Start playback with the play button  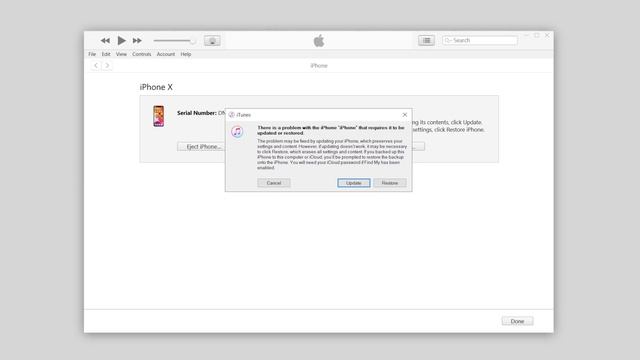click(121, 40)
